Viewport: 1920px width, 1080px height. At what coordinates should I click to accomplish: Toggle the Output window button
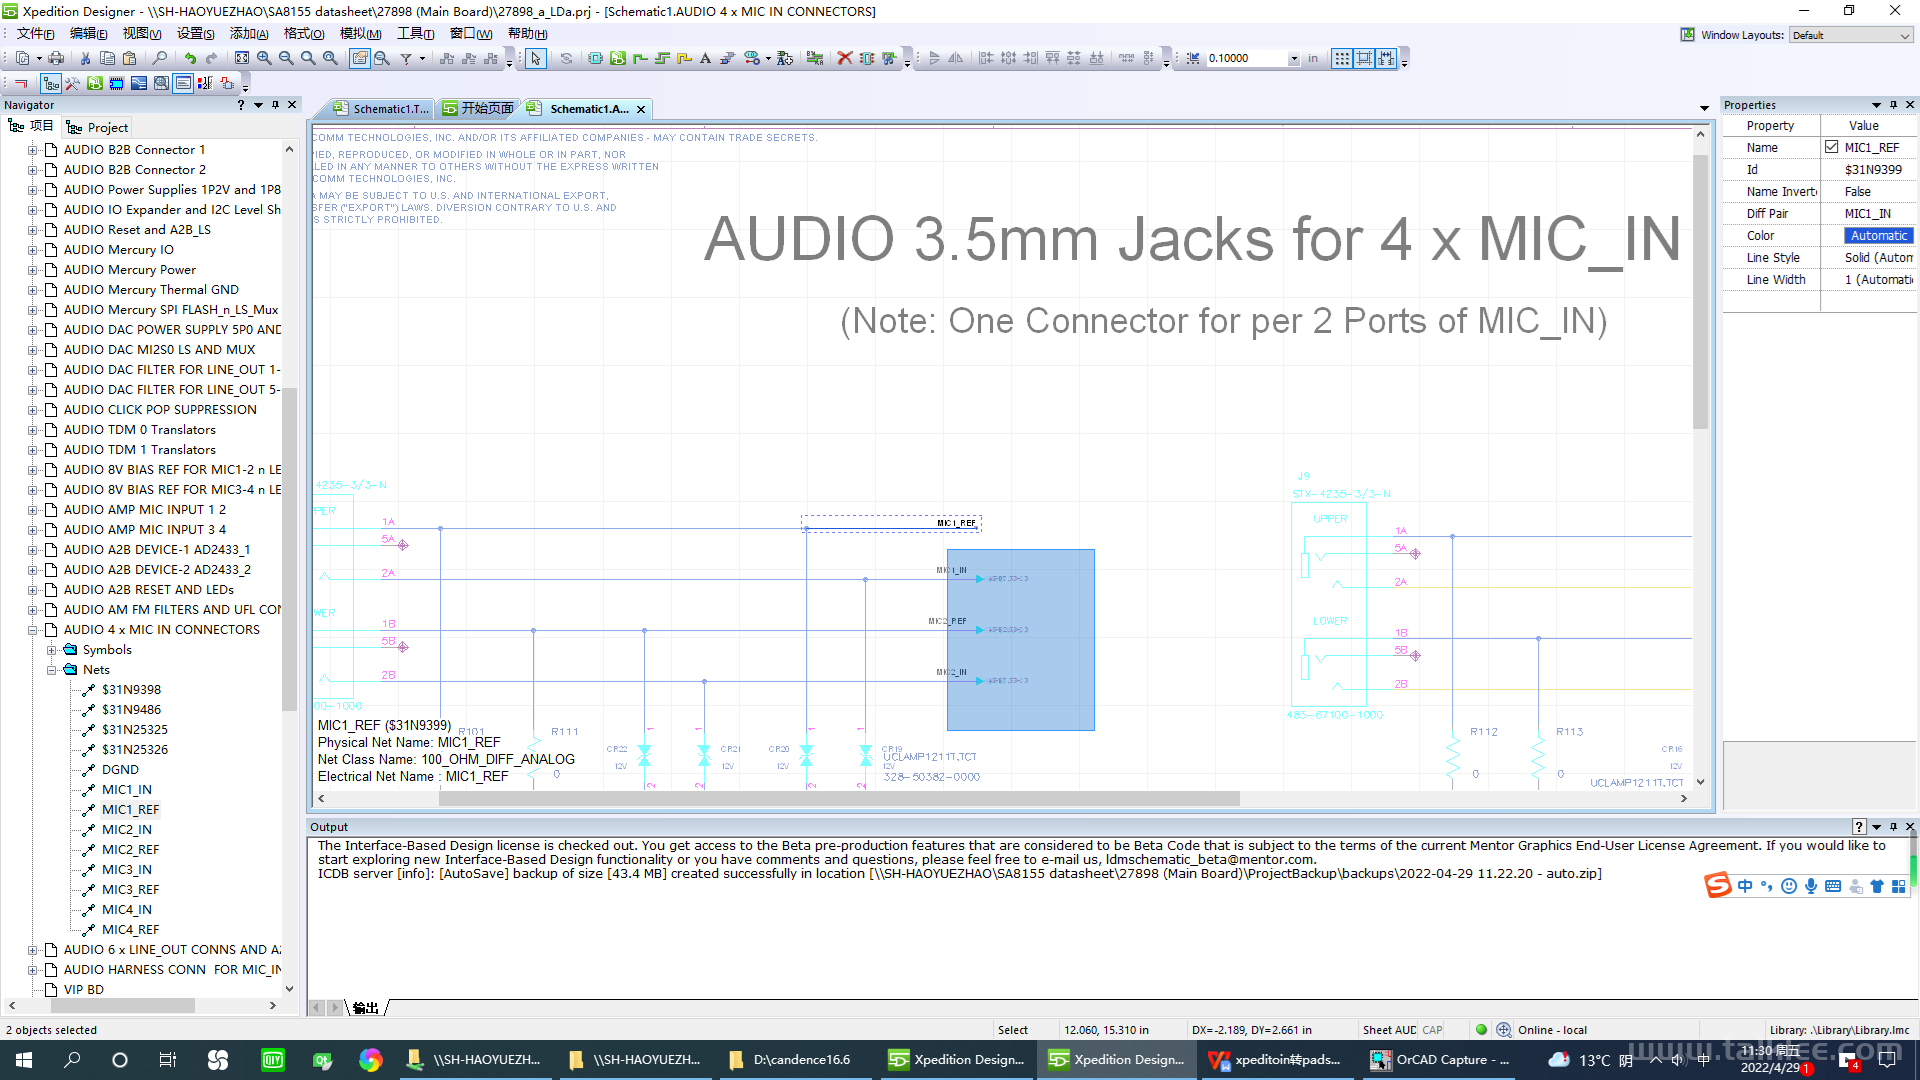pyautogui.click(x=183, y=83)
